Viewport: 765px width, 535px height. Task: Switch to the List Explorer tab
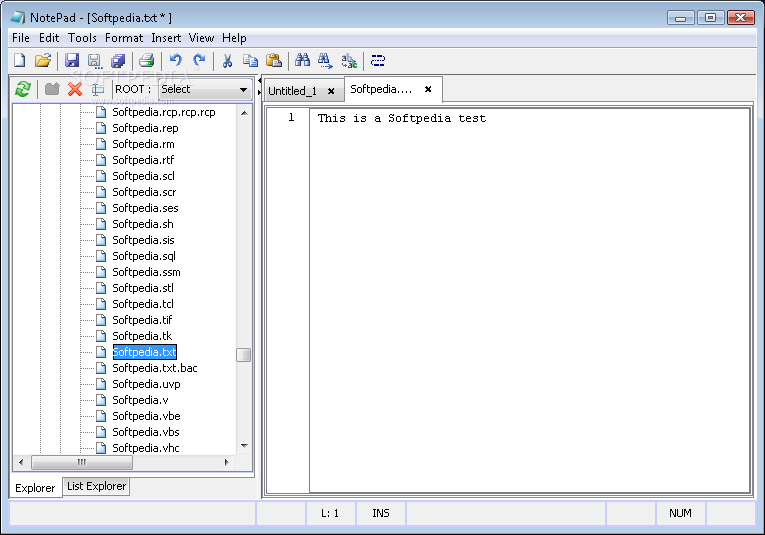[97, 486]
